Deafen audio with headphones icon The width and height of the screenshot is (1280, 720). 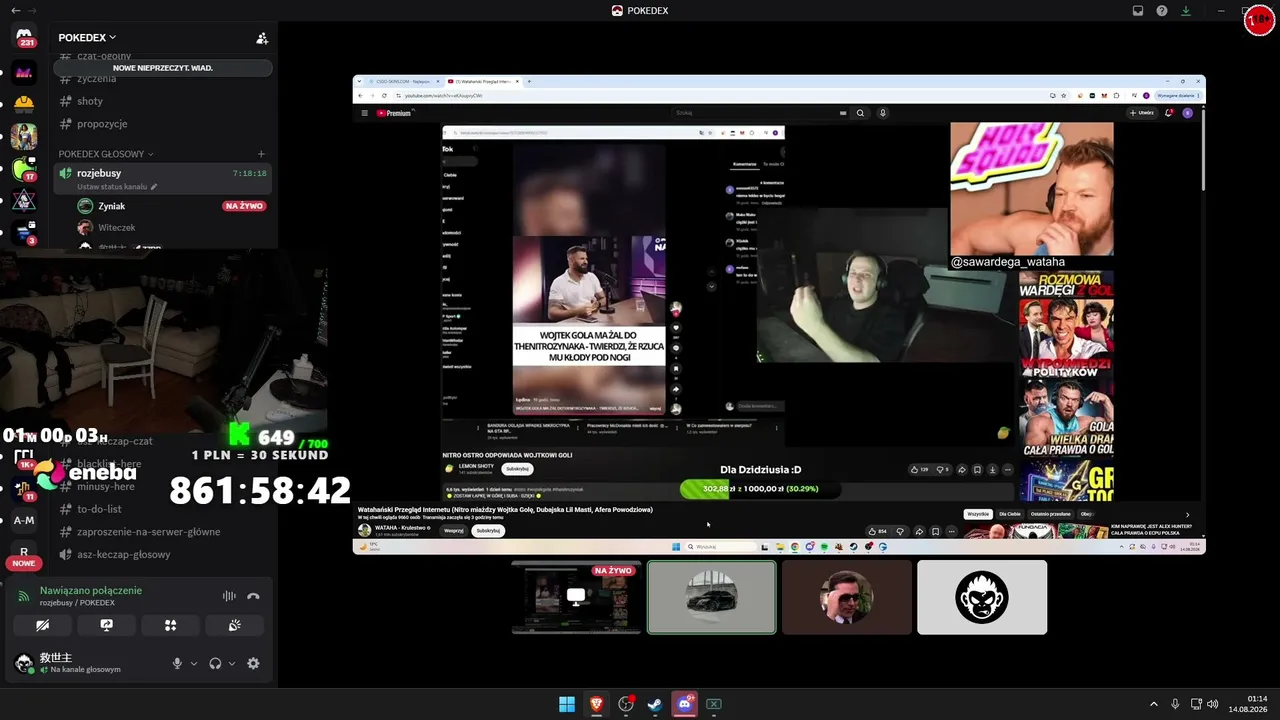[x=215, y=663]
